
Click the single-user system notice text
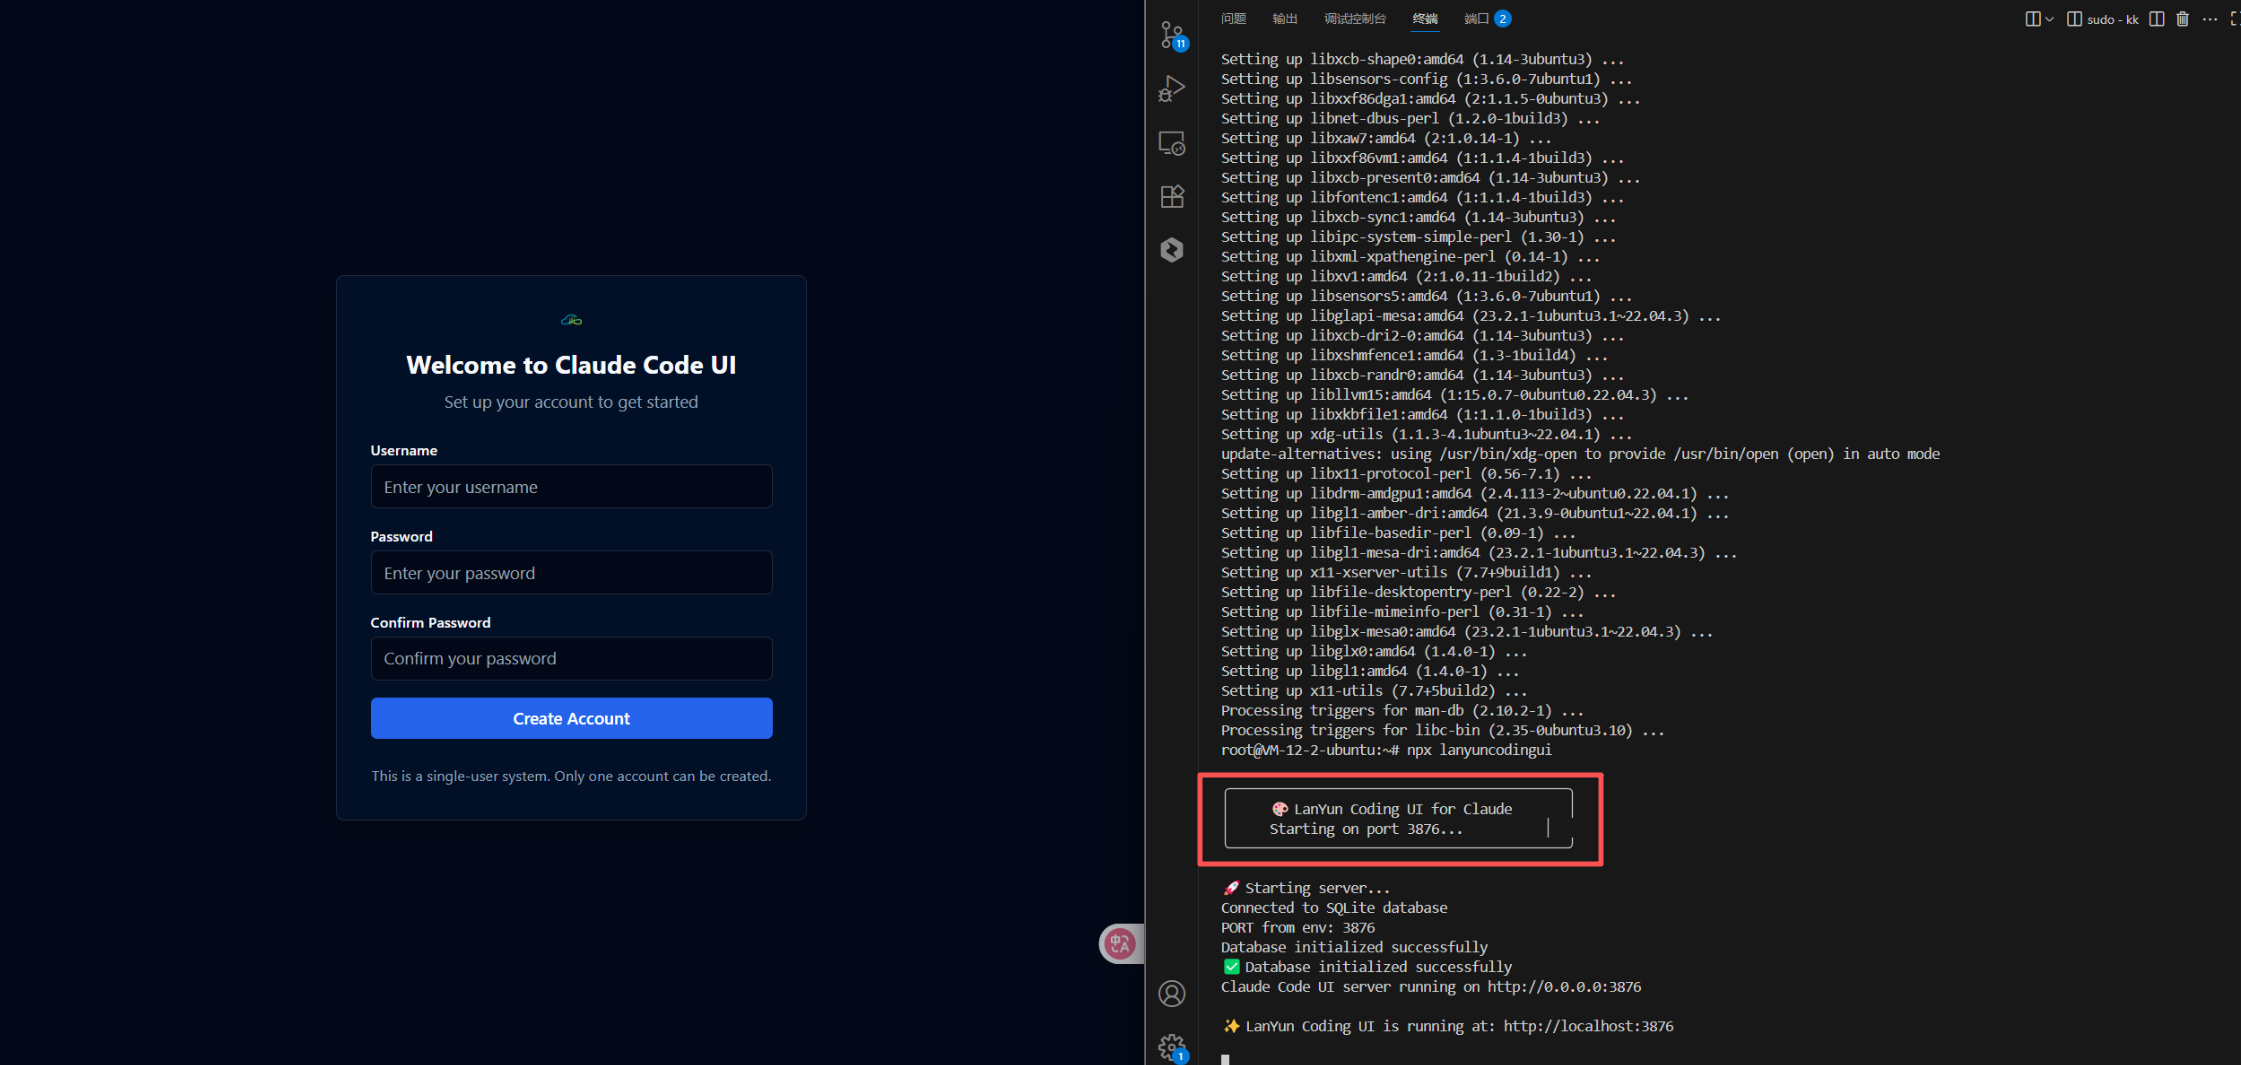[x=571, y=776]
